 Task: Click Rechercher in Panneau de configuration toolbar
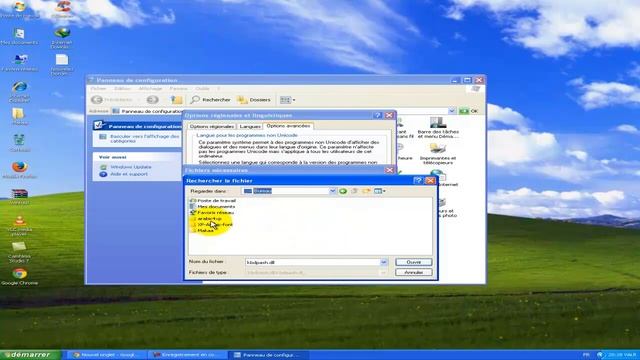point(211,100)
